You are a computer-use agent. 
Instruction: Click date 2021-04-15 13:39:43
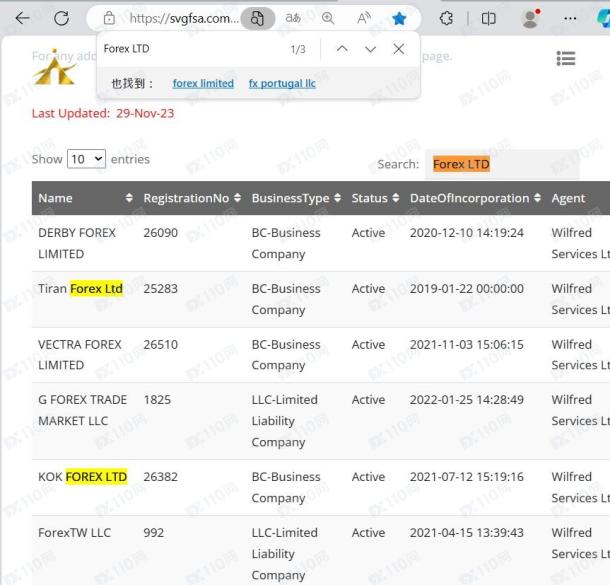466,532
